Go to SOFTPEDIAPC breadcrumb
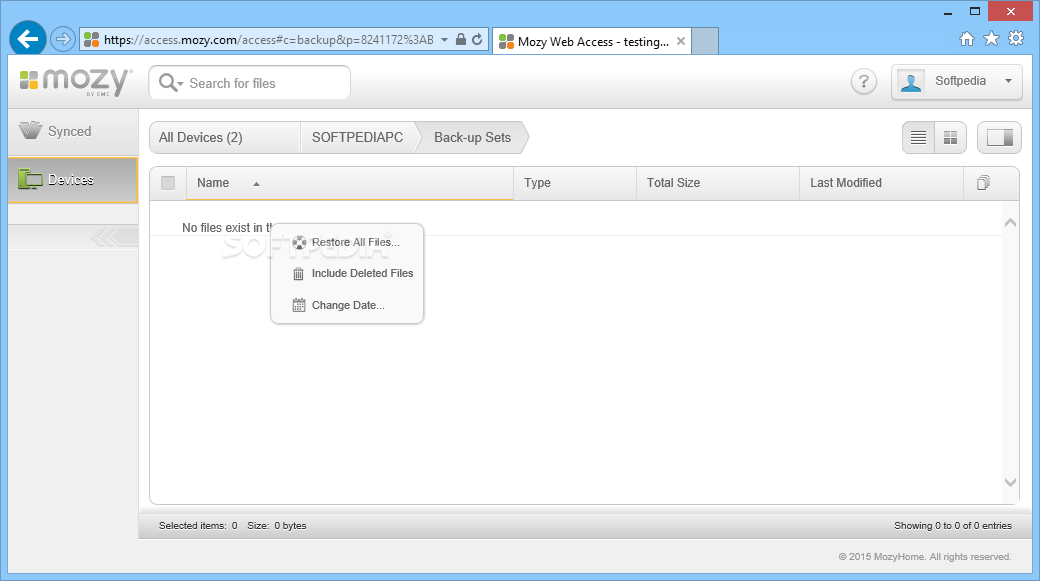Image resolution: width=1040 pixels, height=581 pixels. tap(358, 137)
